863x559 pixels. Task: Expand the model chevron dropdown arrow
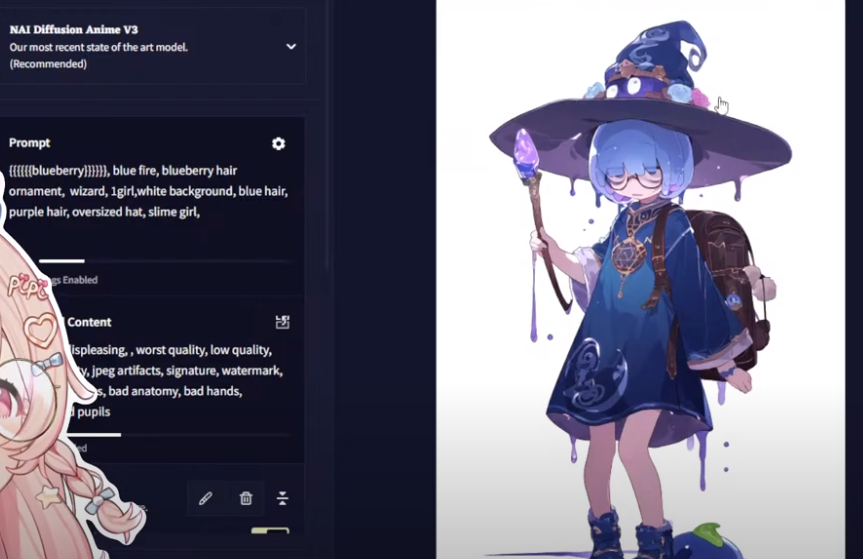point(291,47)
